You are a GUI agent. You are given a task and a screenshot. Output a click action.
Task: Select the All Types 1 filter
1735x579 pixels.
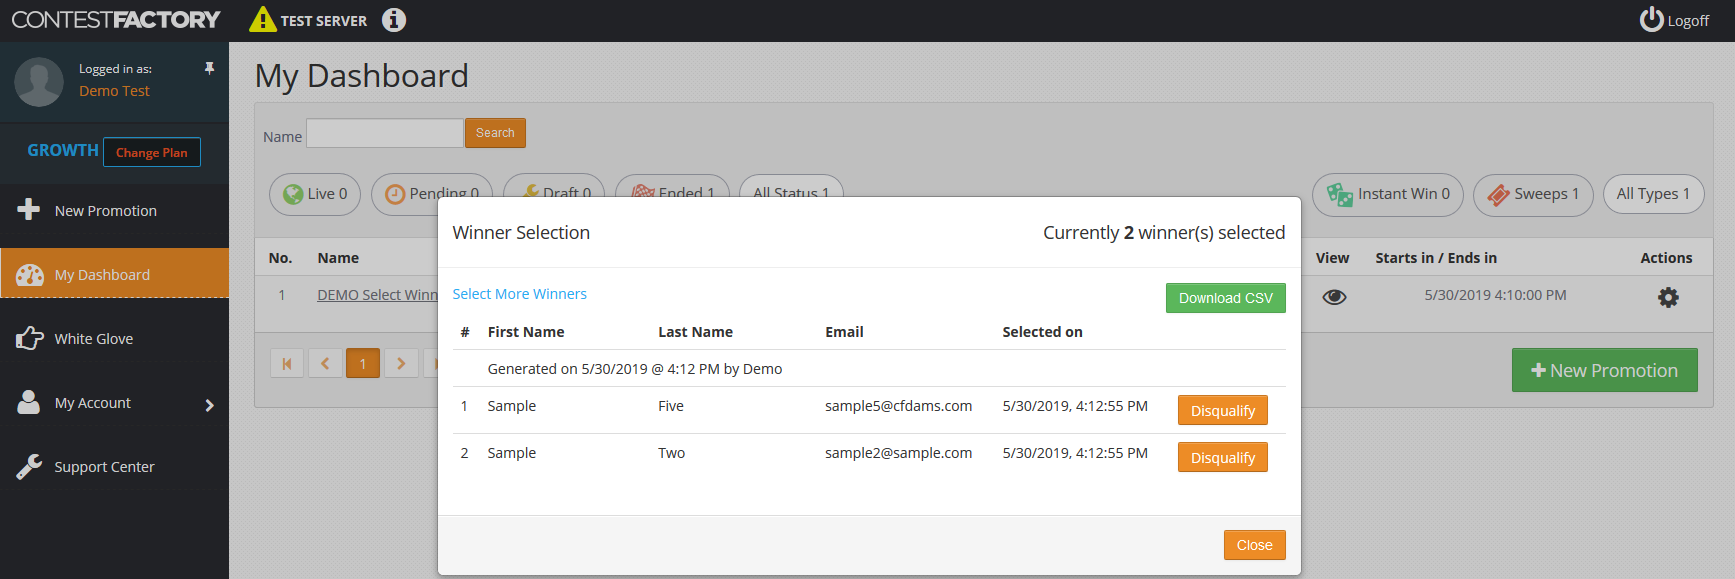tap(1653, 194)
